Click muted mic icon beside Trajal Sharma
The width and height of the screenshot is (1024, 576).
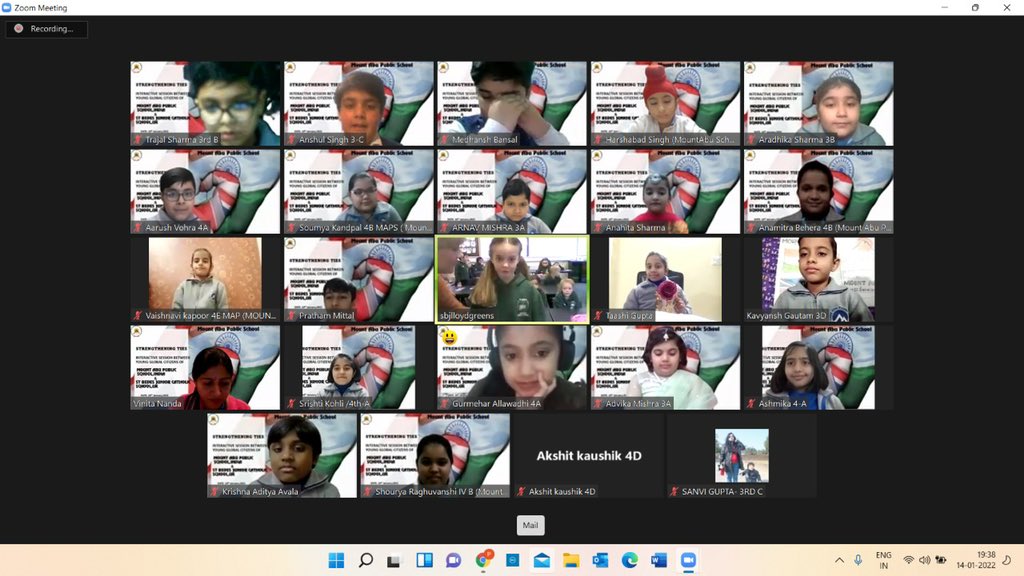(x=138, y=140)
